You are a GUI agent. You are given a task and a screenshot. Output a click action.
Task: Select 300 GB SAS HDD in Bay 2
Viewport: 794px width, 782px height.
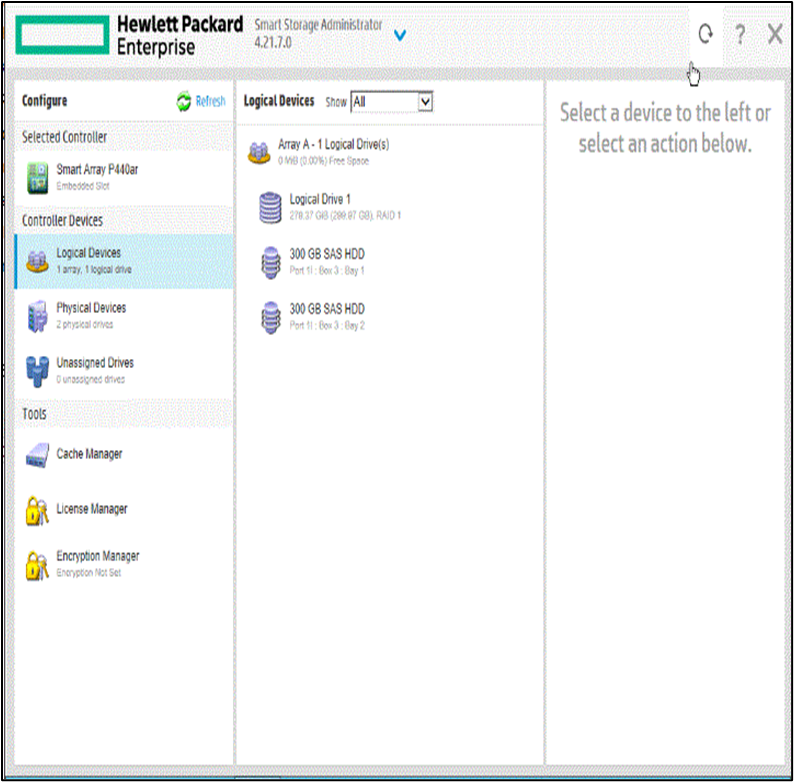(x=390, y=317)
